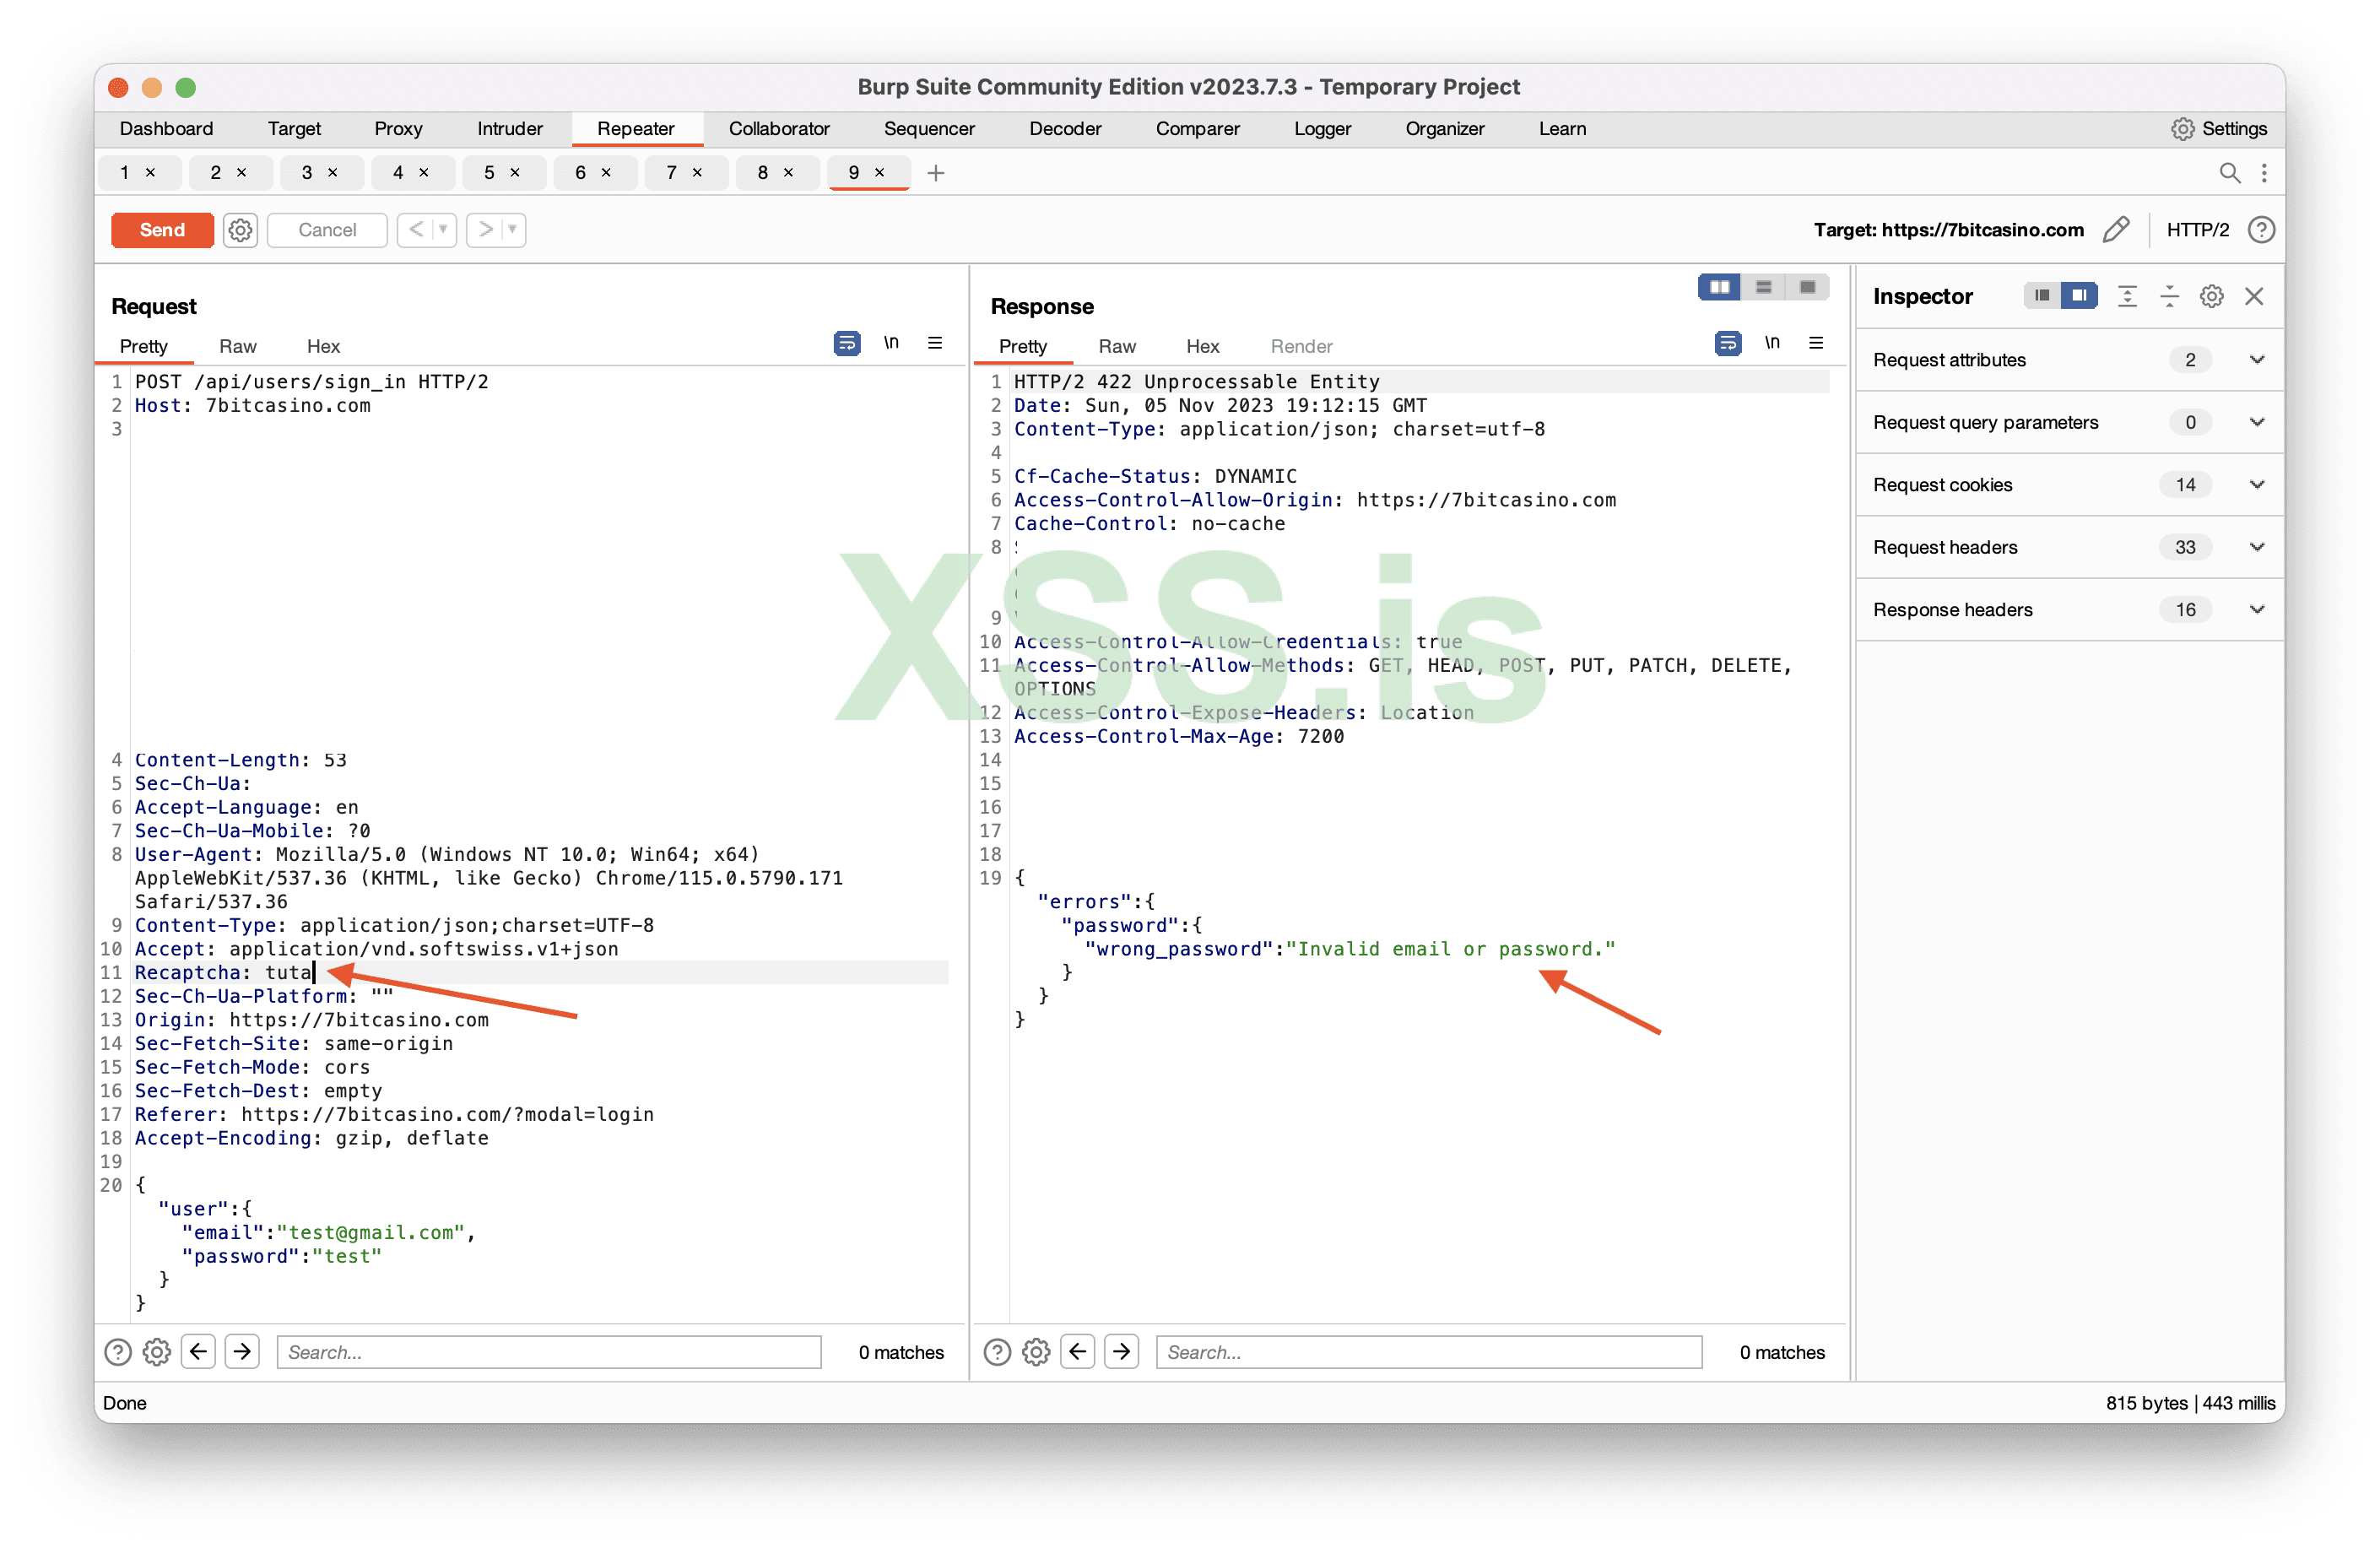Expand Request cookies section
Viewport: 2380px width, 1548px height.
click(2256, 485)
